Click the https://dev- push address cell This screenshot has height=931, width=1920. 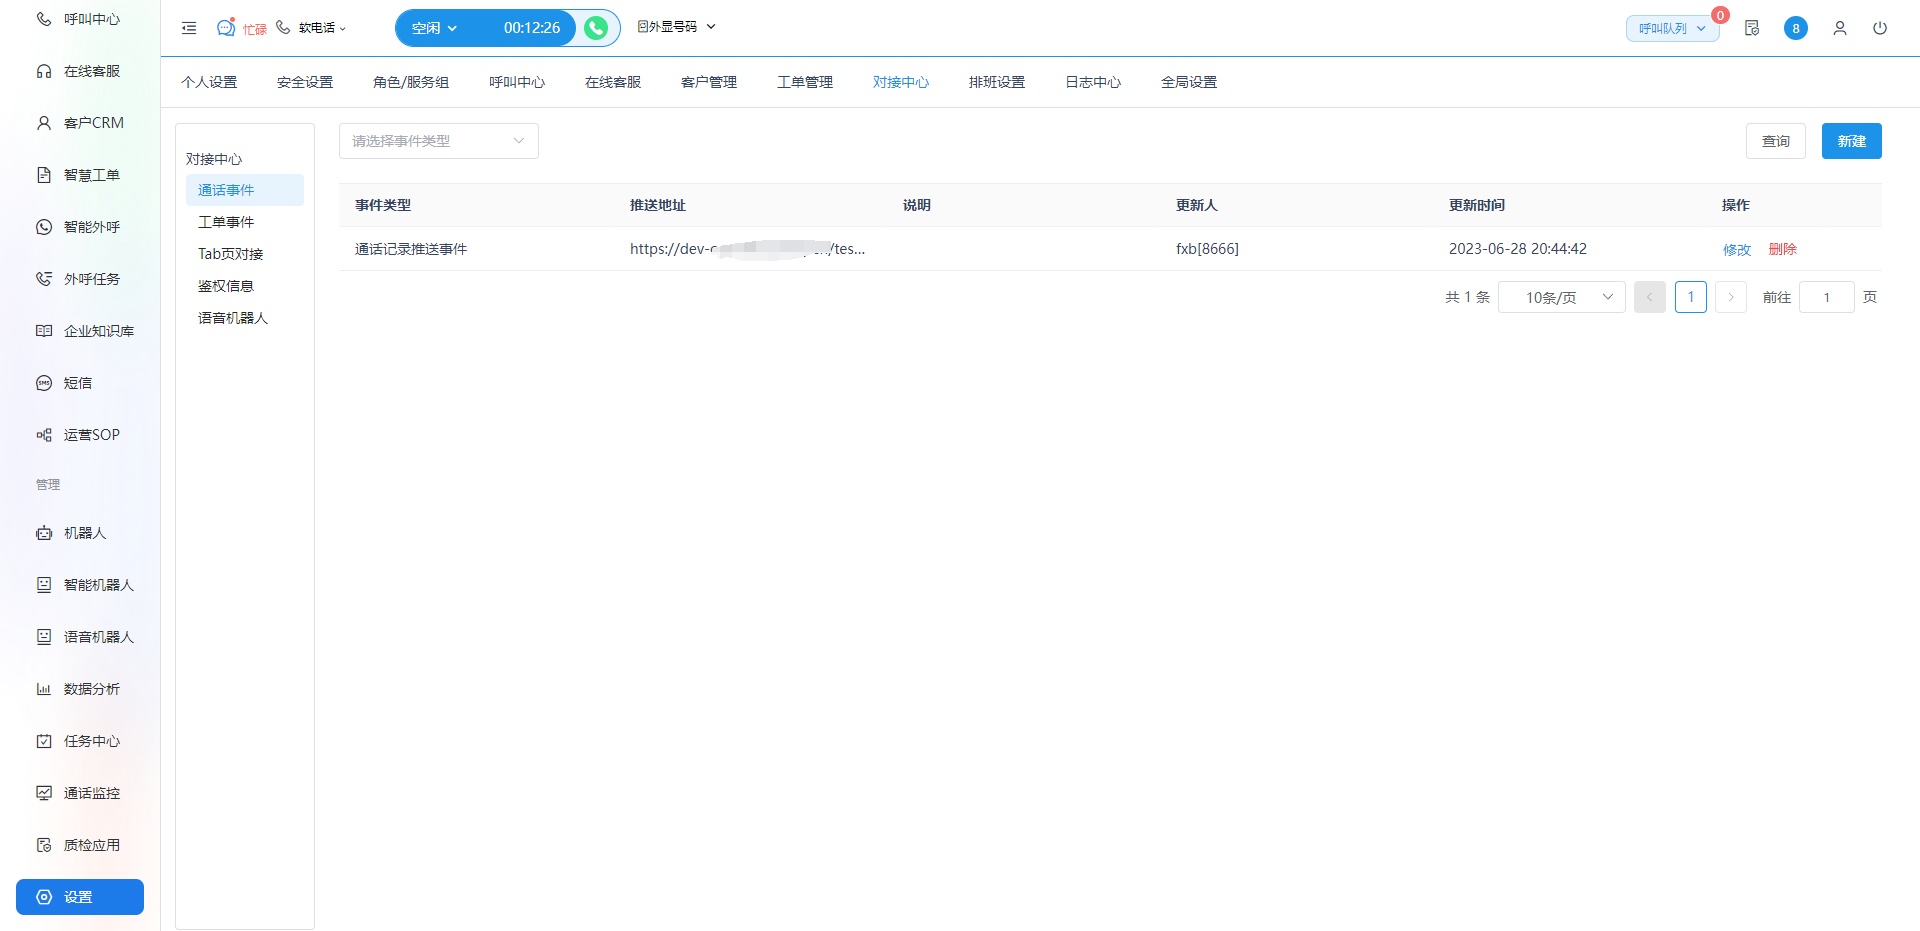(x=748, y=249)
